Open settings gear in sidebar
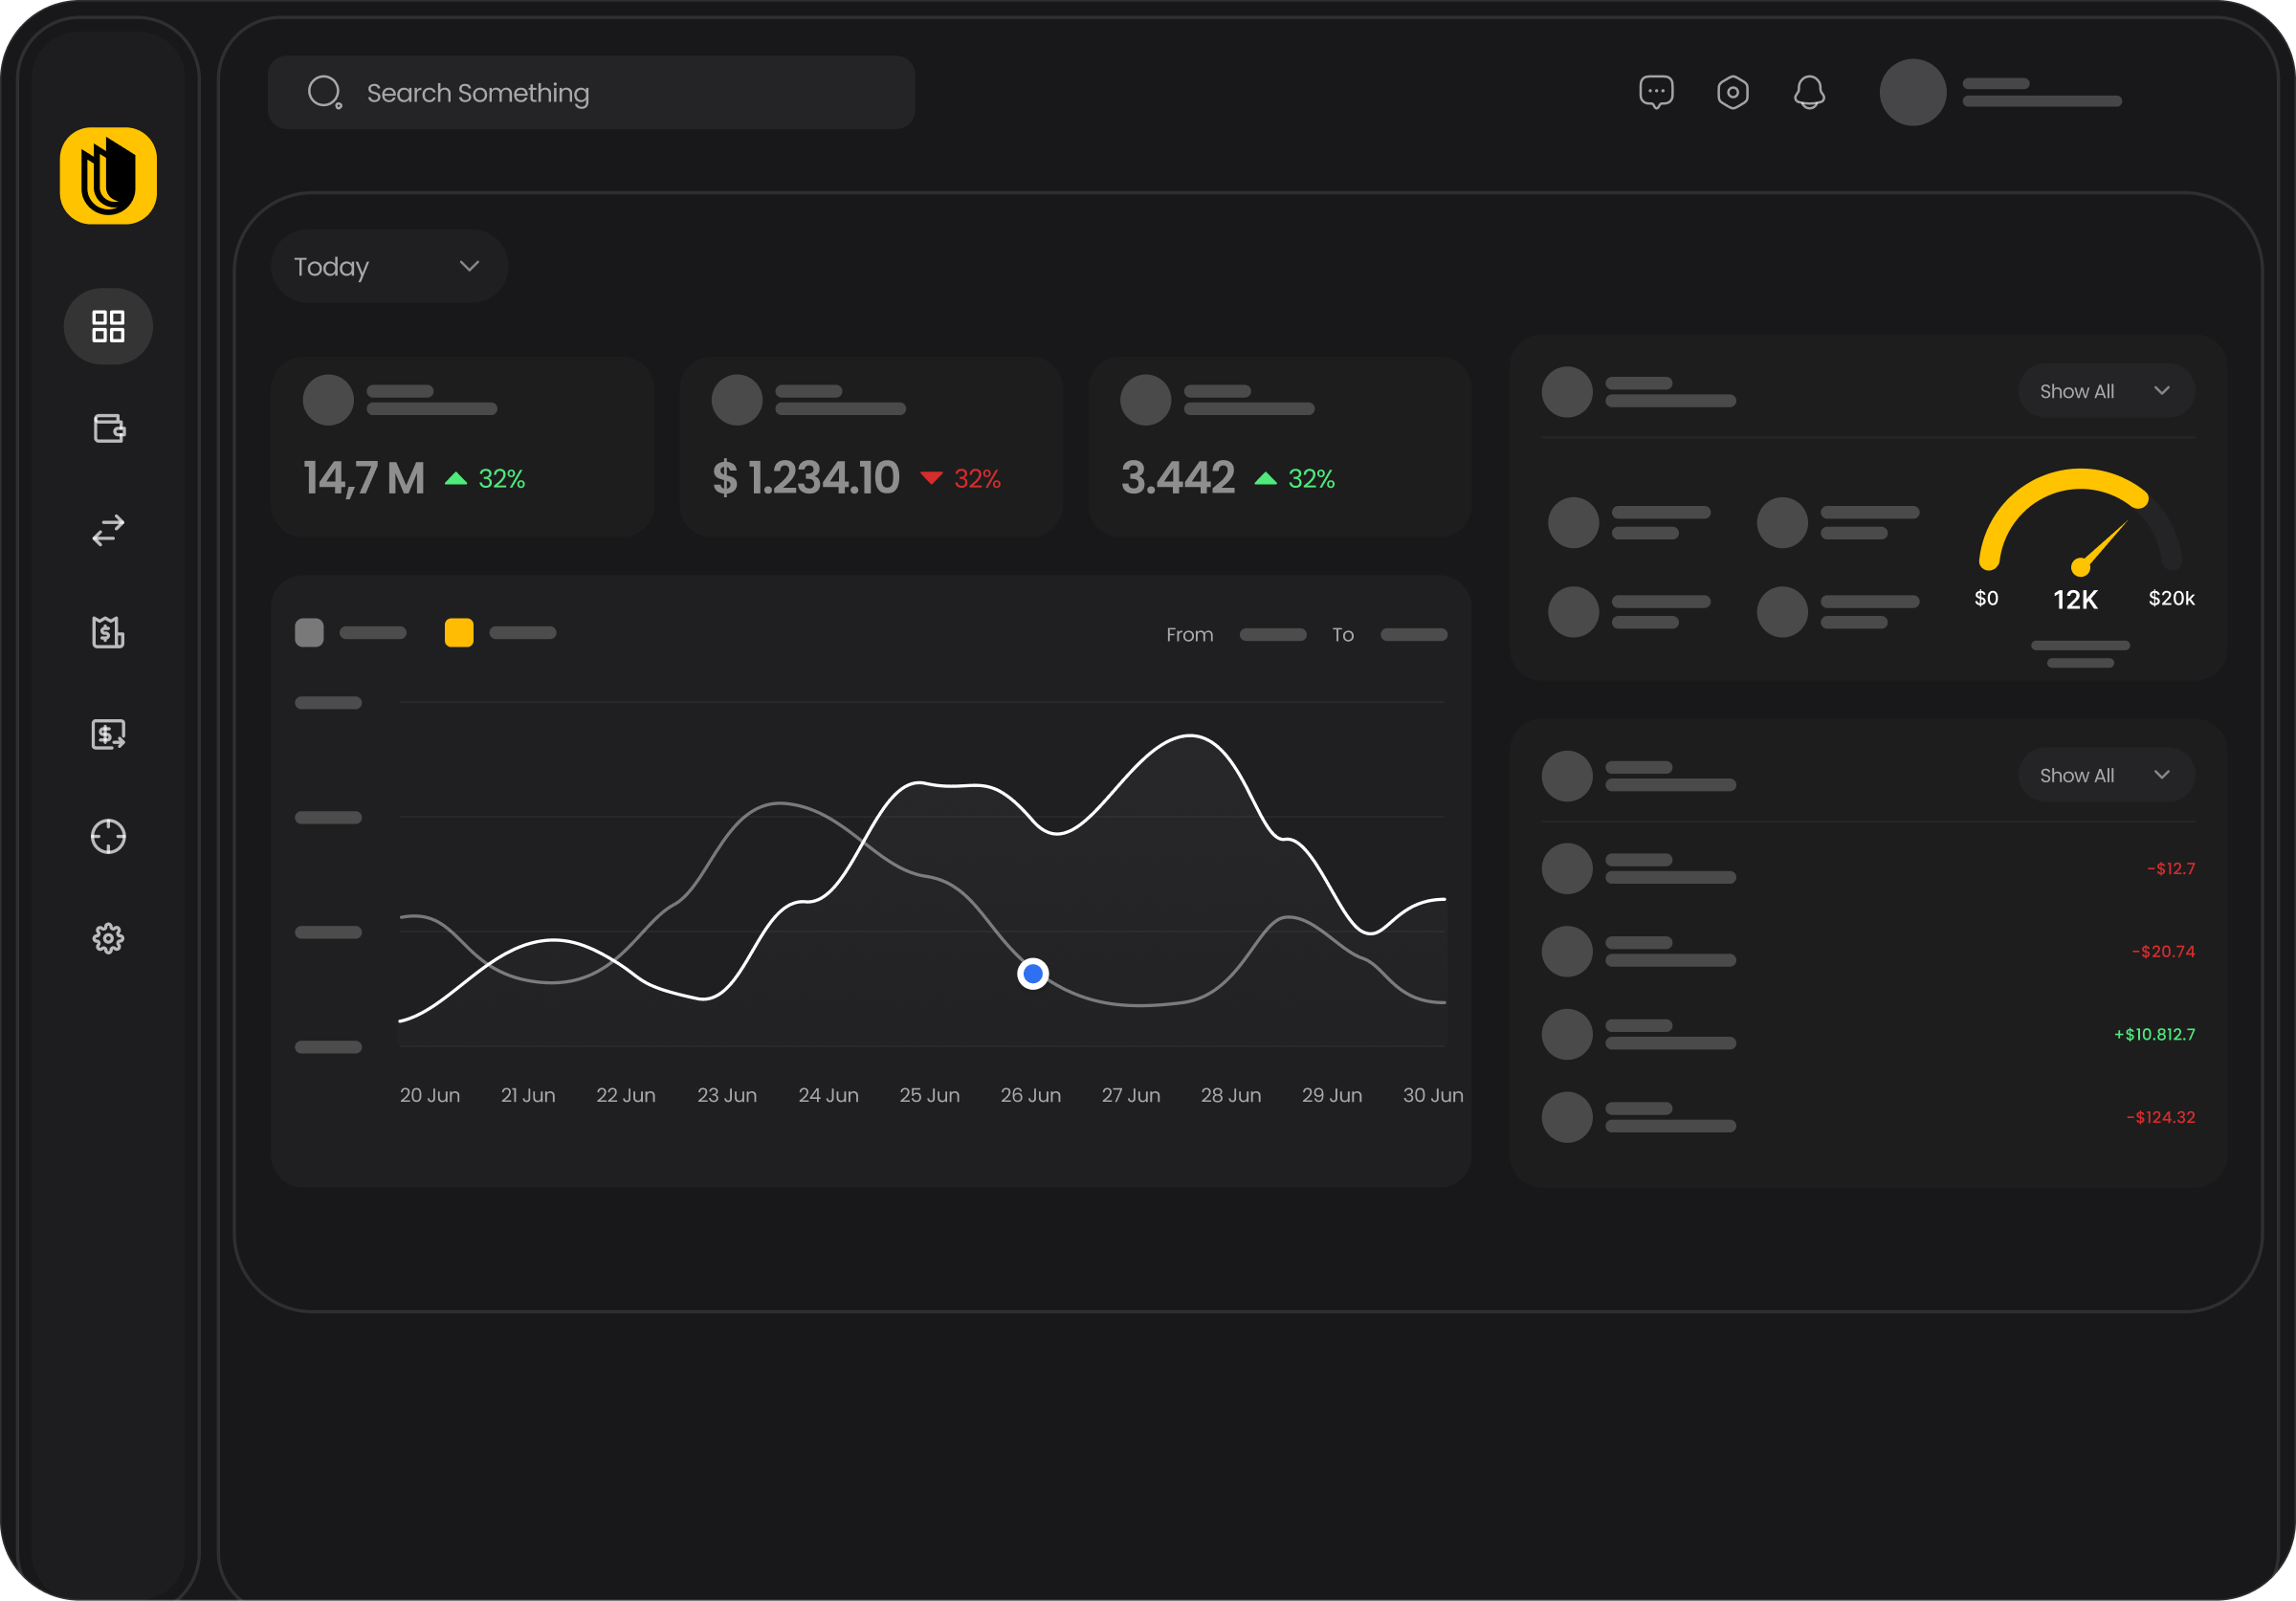This screenshot has width=2296, height=1601. pos(108,938)
